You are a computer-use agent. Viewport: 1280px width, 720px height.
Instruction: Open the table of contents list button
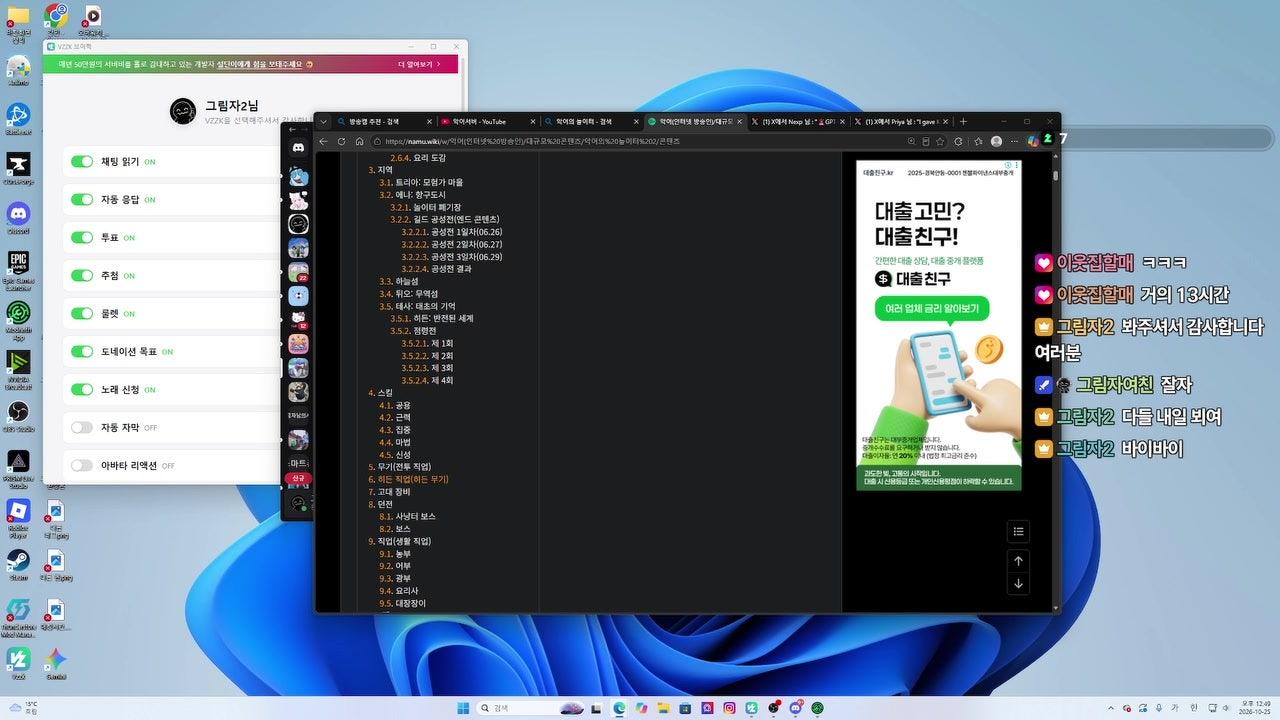[x=1018, y=531]
